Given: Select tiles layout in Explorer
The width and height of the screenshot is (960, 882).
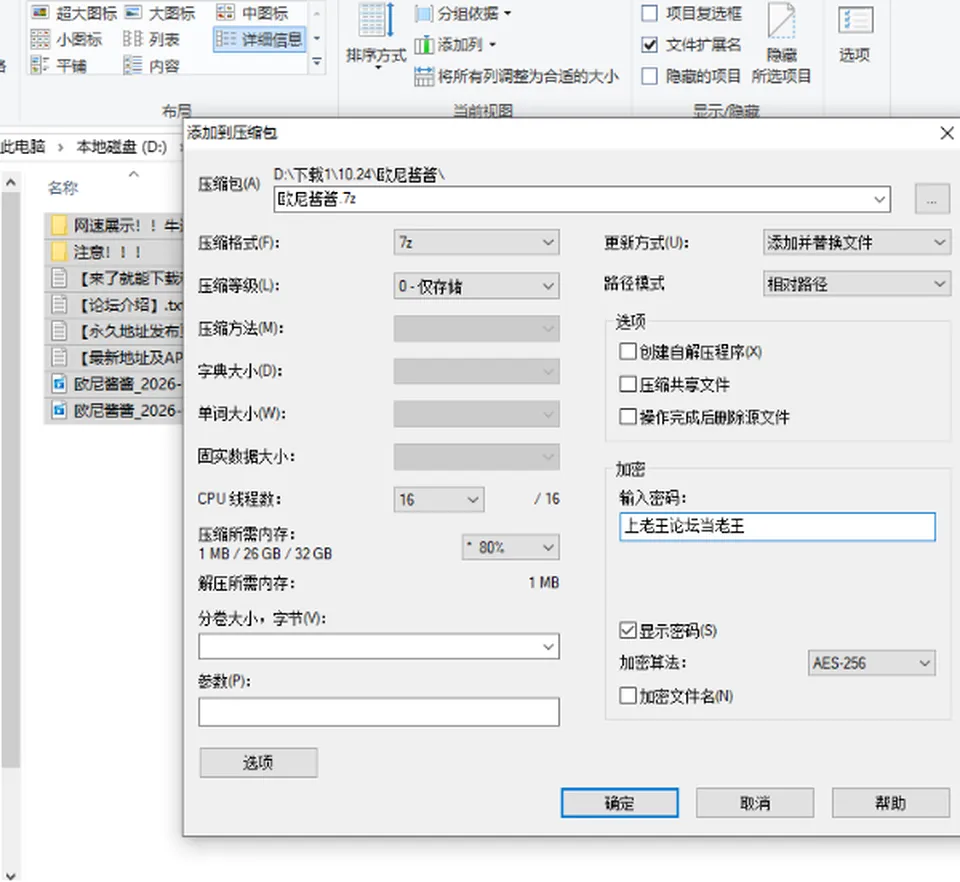Looking at the screenshot, I should click(x=58, y=65).
